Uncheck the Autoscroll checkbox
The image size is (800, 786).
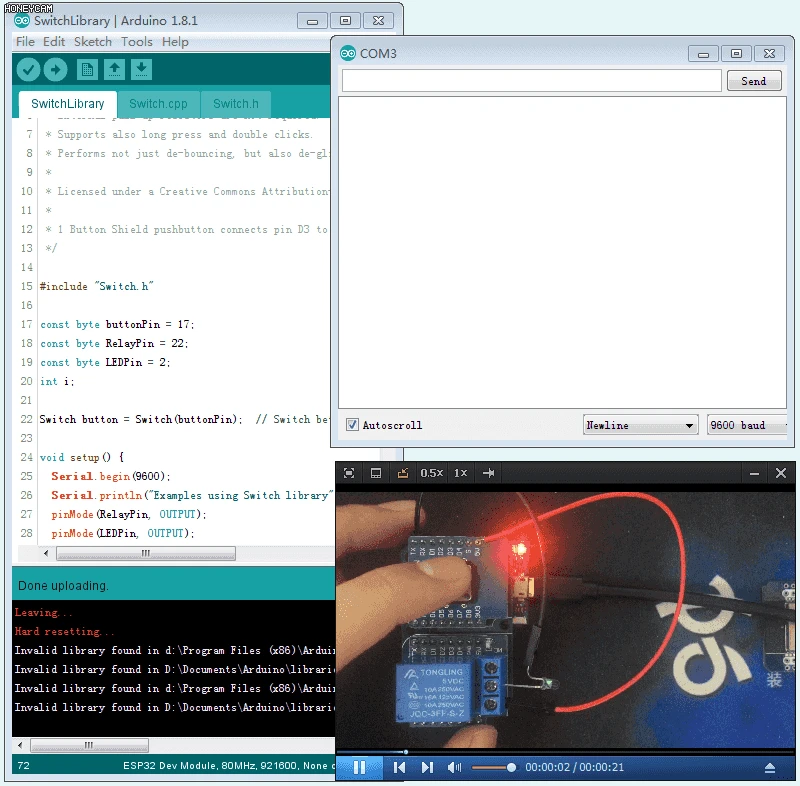[352, 424]
